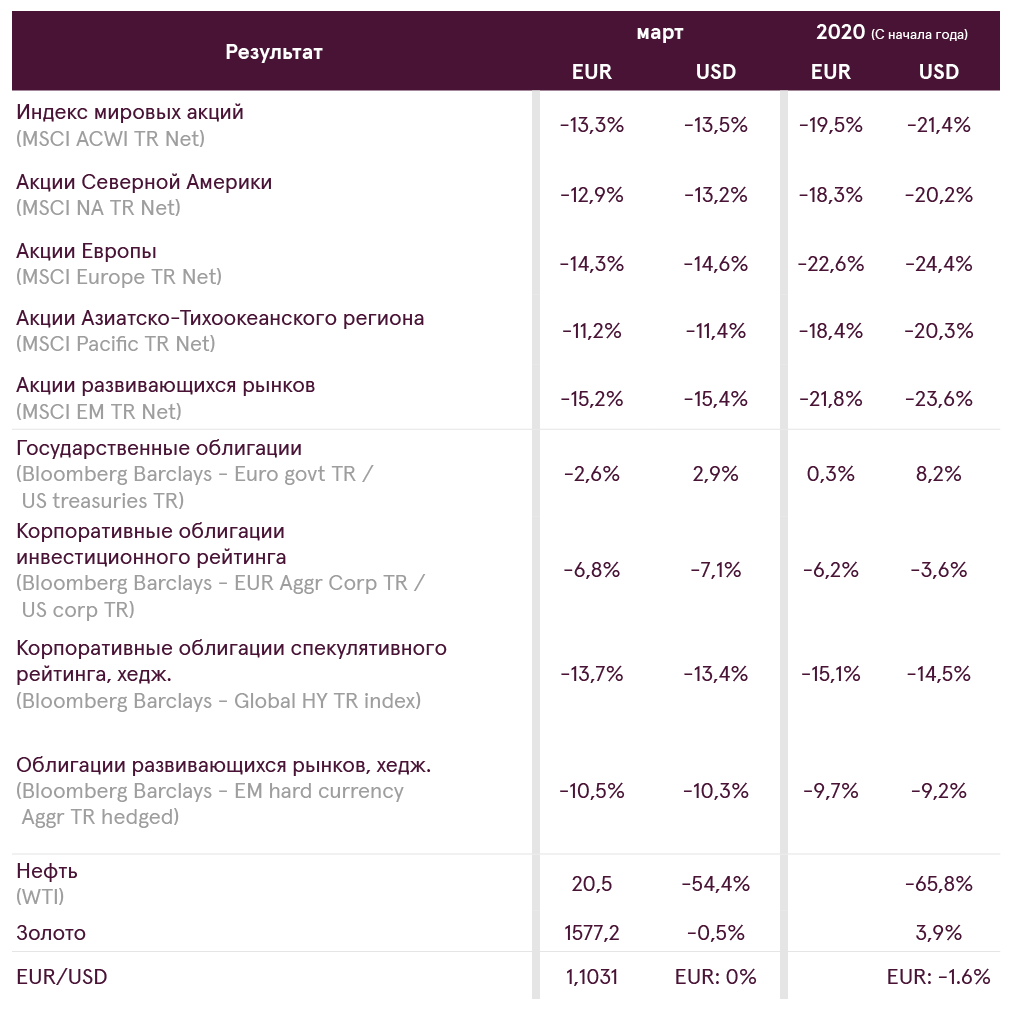Click the value '-23,6%' emerging markets
The height and width of the screenshot is (1024, 1024).
[x=938, y=399]
